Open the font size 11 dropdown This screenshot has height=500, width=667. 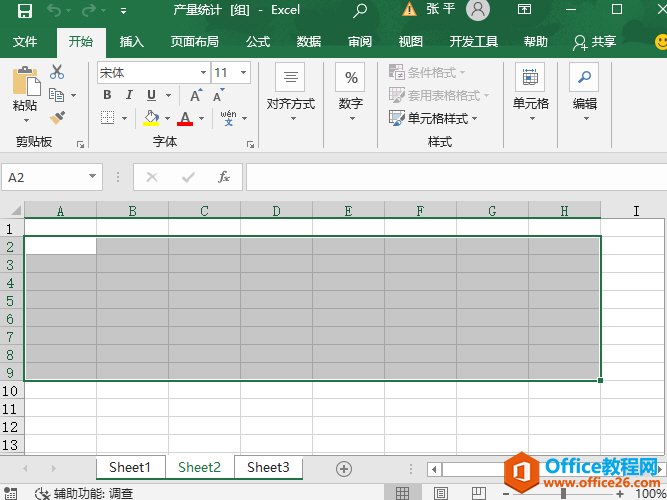tap(243, 73)
